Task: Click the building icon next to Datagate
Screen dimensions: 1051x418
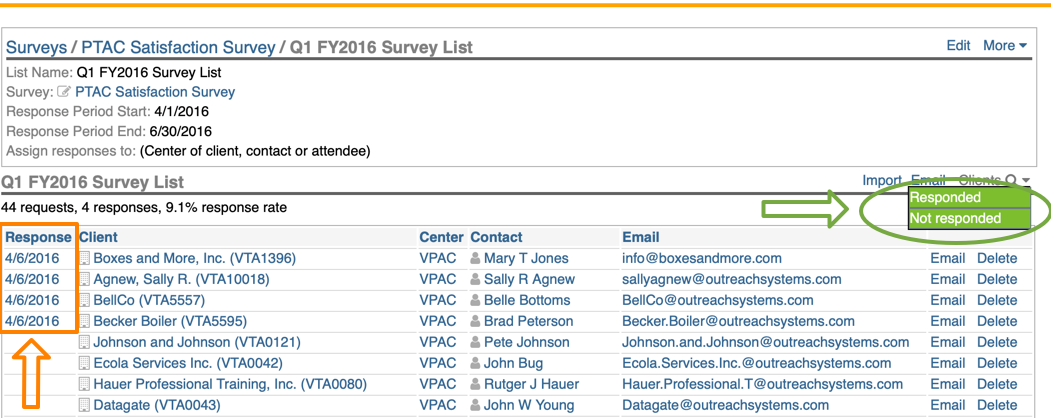Action: pyautogui.click(x=85, y=406)
